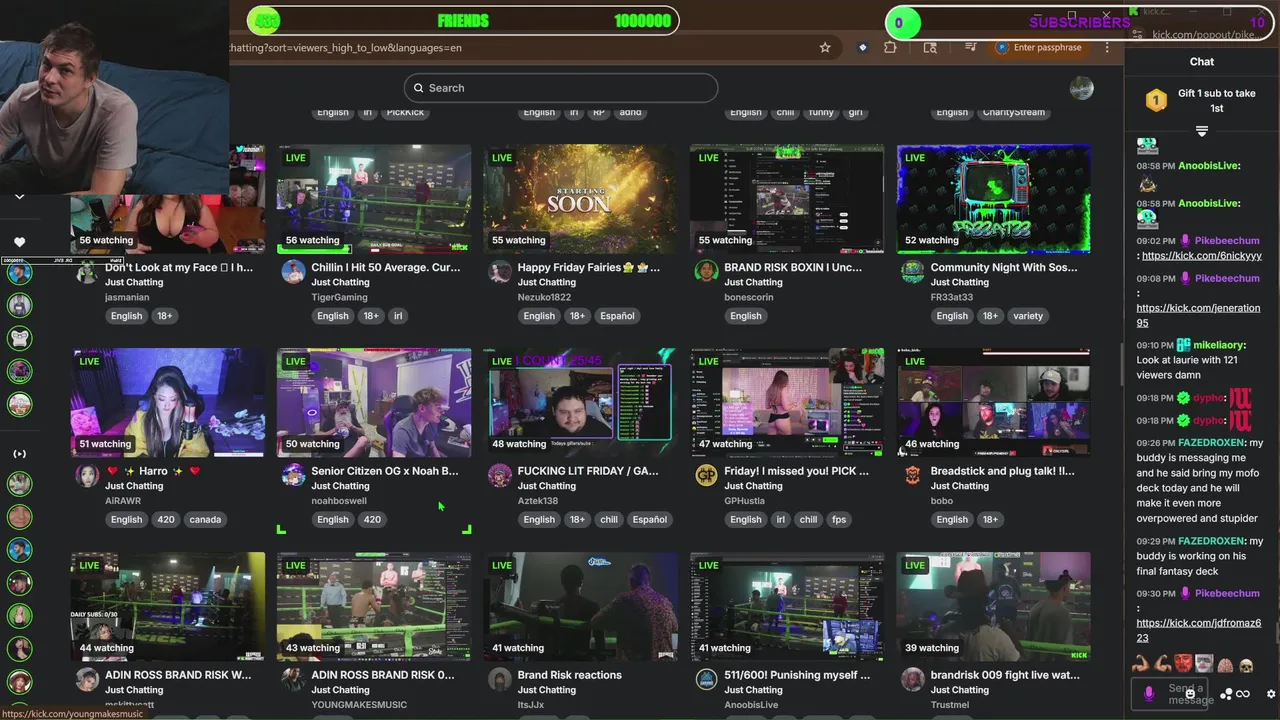Click the Nezuko1822 channel avatar
The image size is (1280, 720).
(x=499, y=272)
